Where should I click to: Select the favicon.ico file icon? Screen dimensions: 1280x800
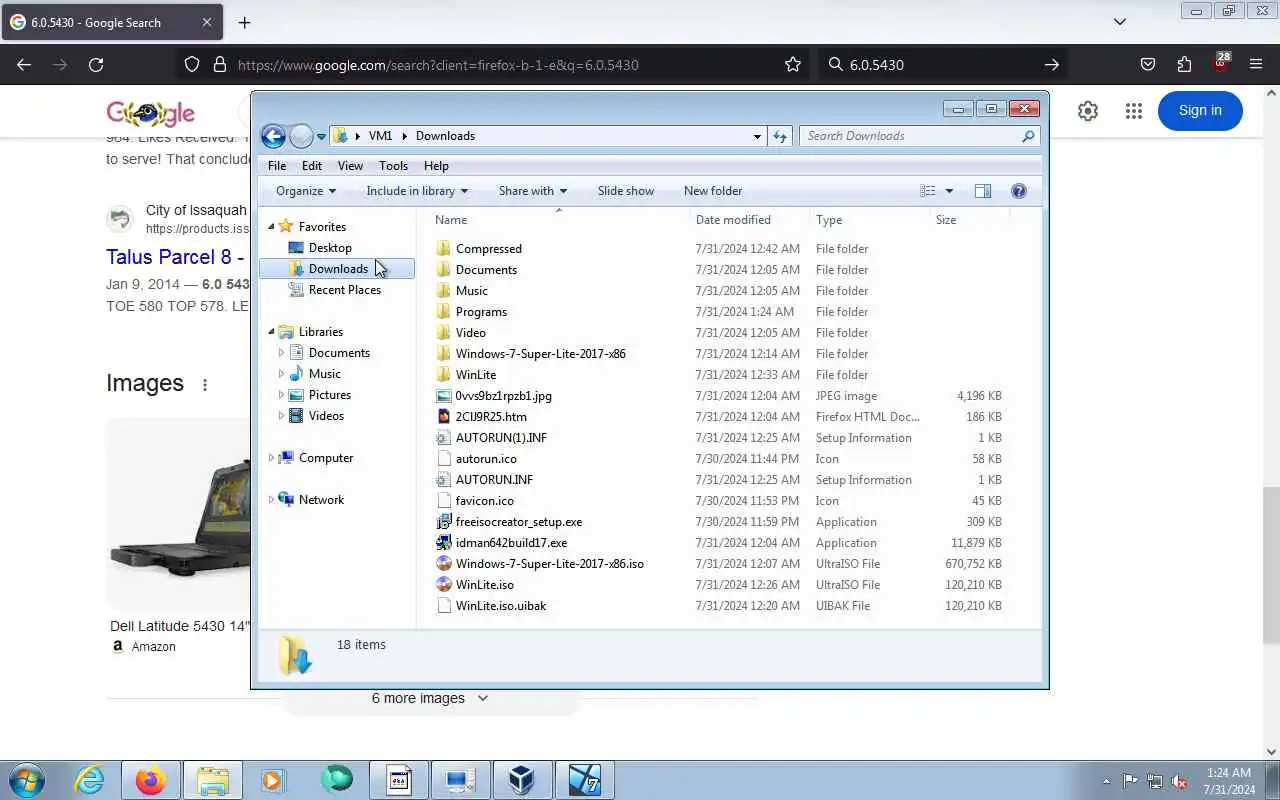444,501
